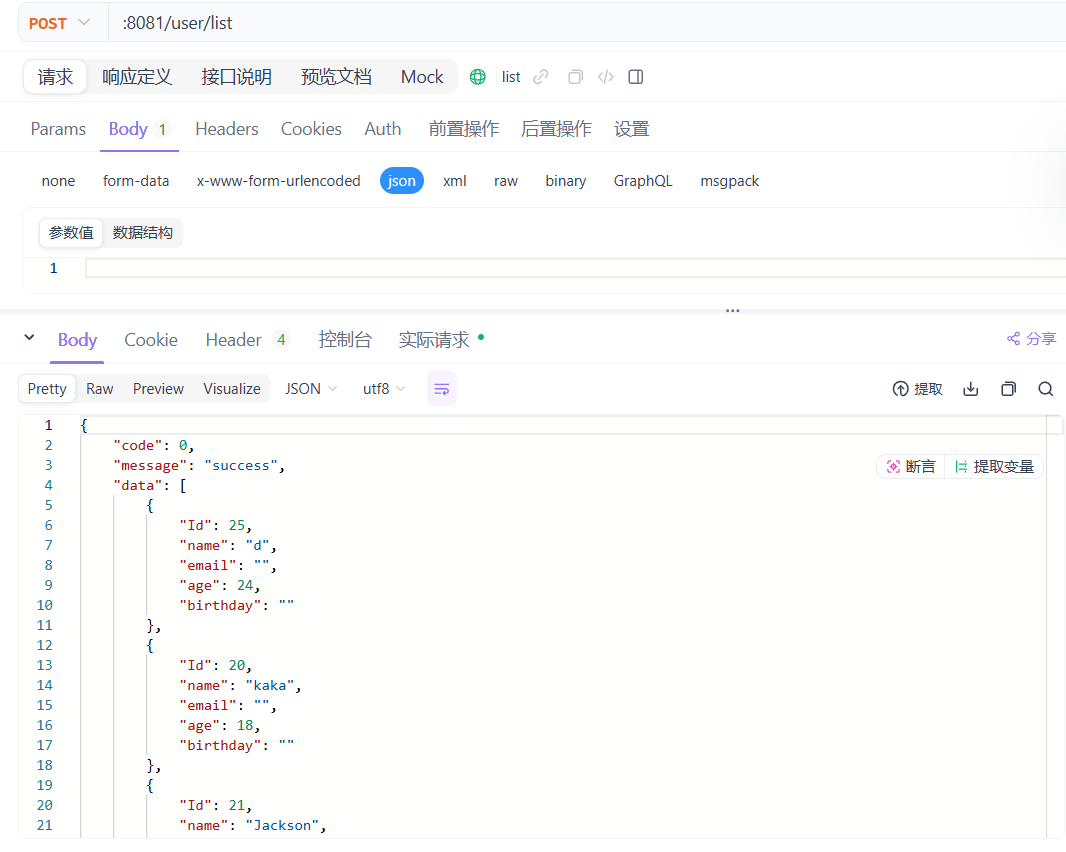Select the json body type

[402, 181]
